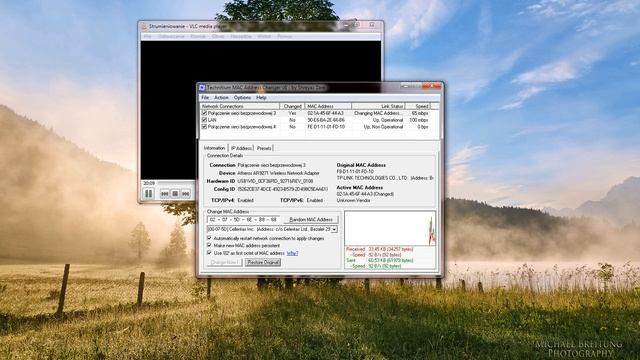Open the Action menu
The width and height of the screenshot is (640, 360).
click(221, 98)
